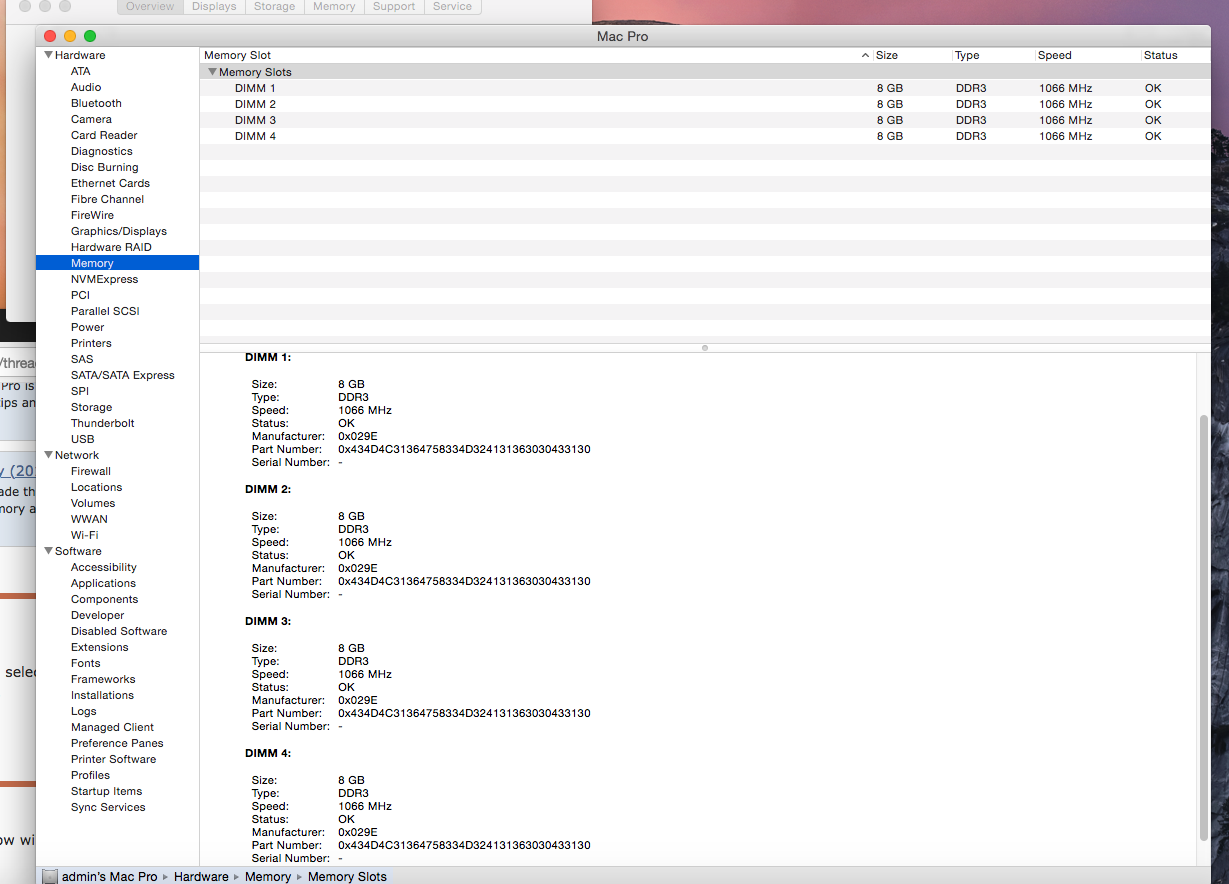
Task: Collapse the Software section triangle
Action: [48, 551]
